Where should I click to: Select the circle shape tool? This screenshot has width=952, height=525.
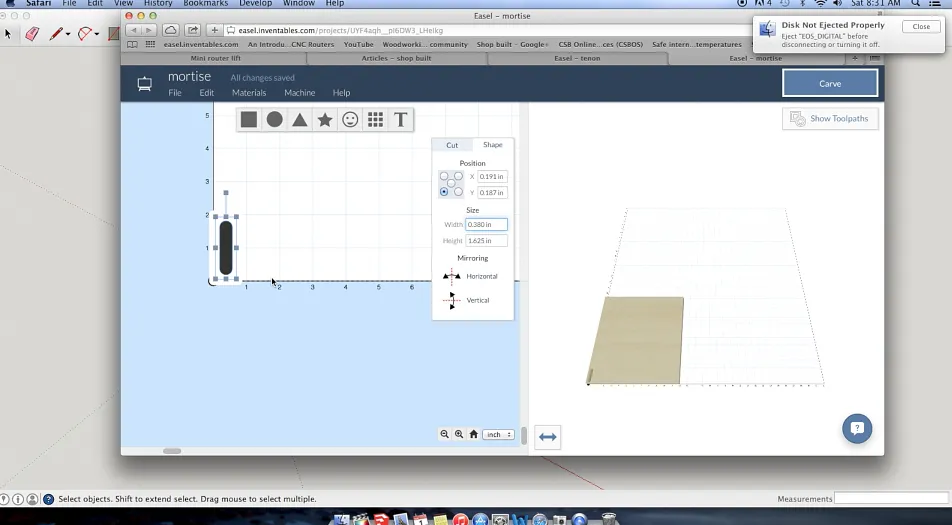click(x=274, y=120)
